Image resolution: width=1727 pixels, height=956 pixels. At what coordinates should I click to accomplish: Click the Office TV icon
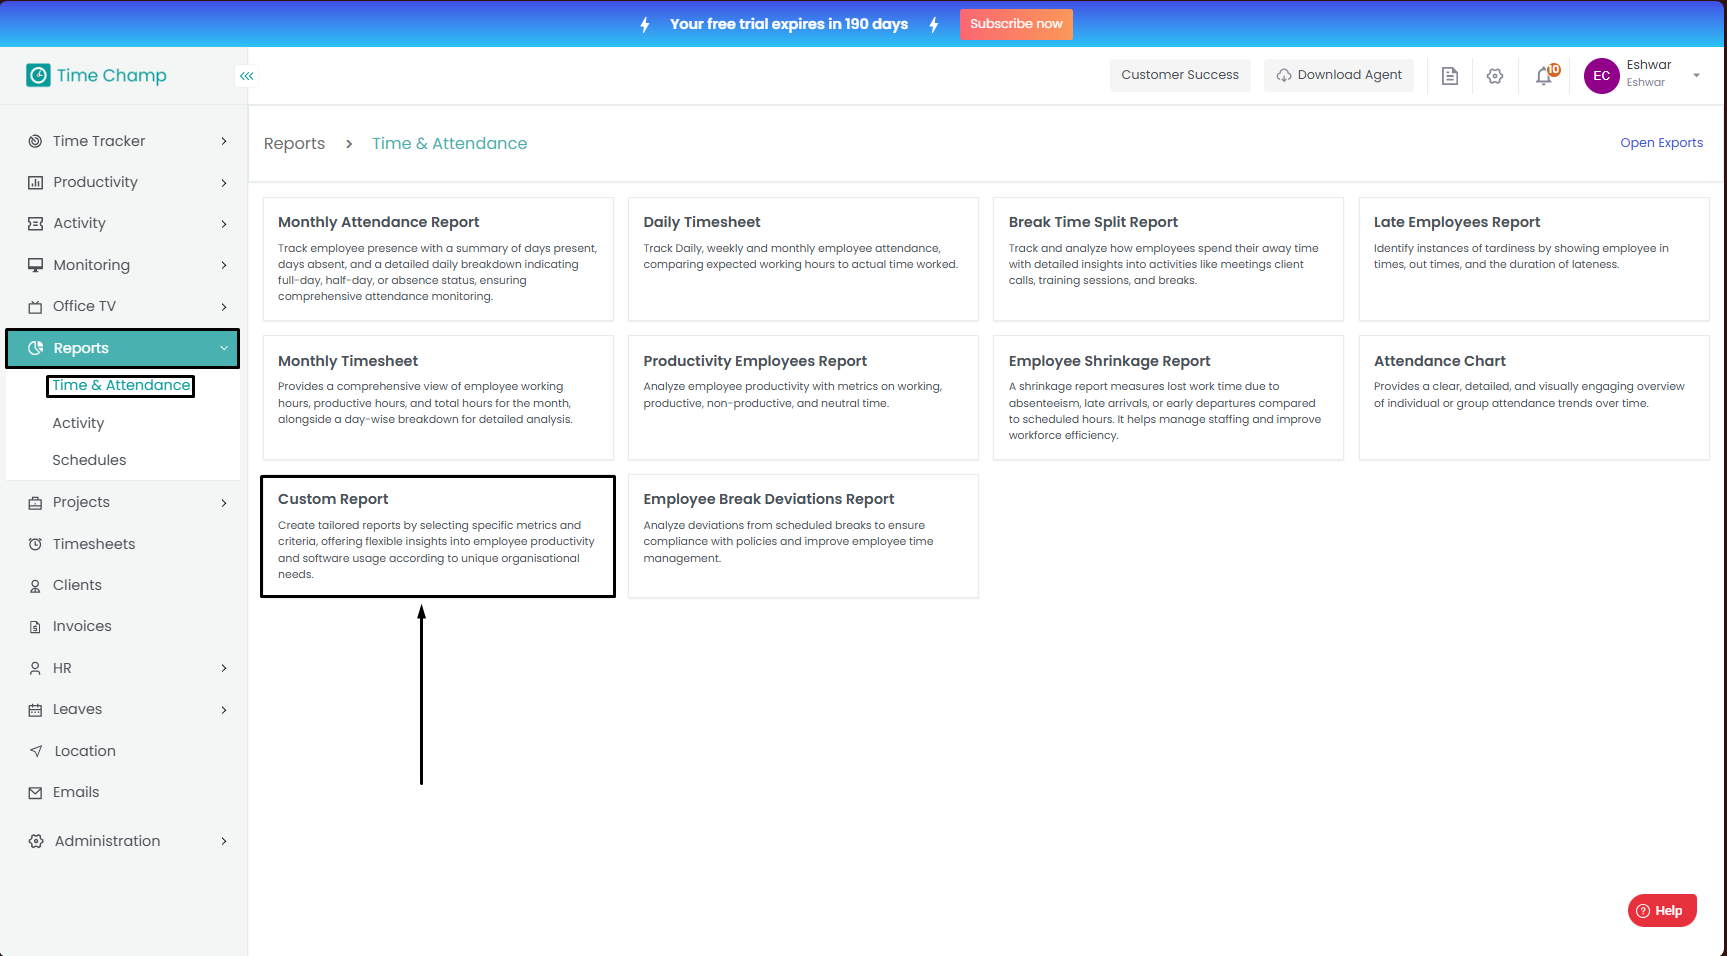coord(35,307)
